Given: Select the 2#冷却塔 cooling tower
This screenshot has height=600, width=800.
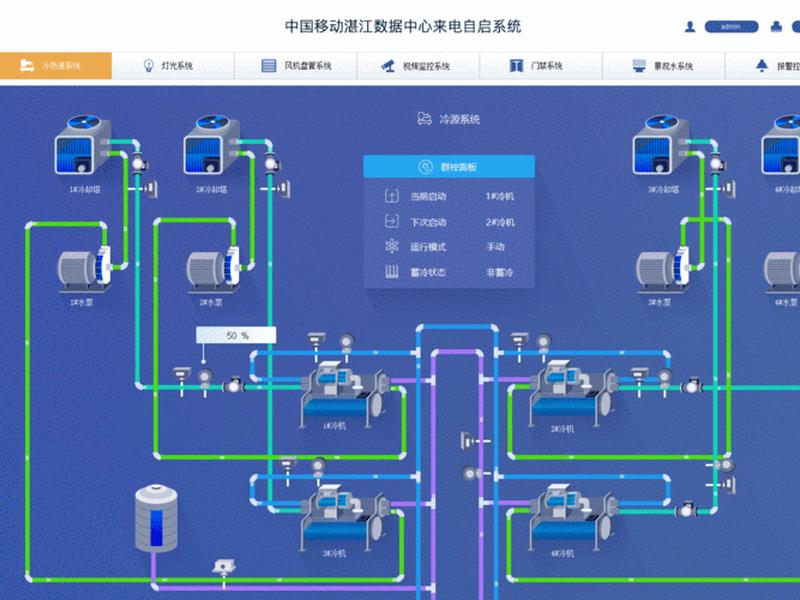Looking at the screenshot, I should [211, 144].
